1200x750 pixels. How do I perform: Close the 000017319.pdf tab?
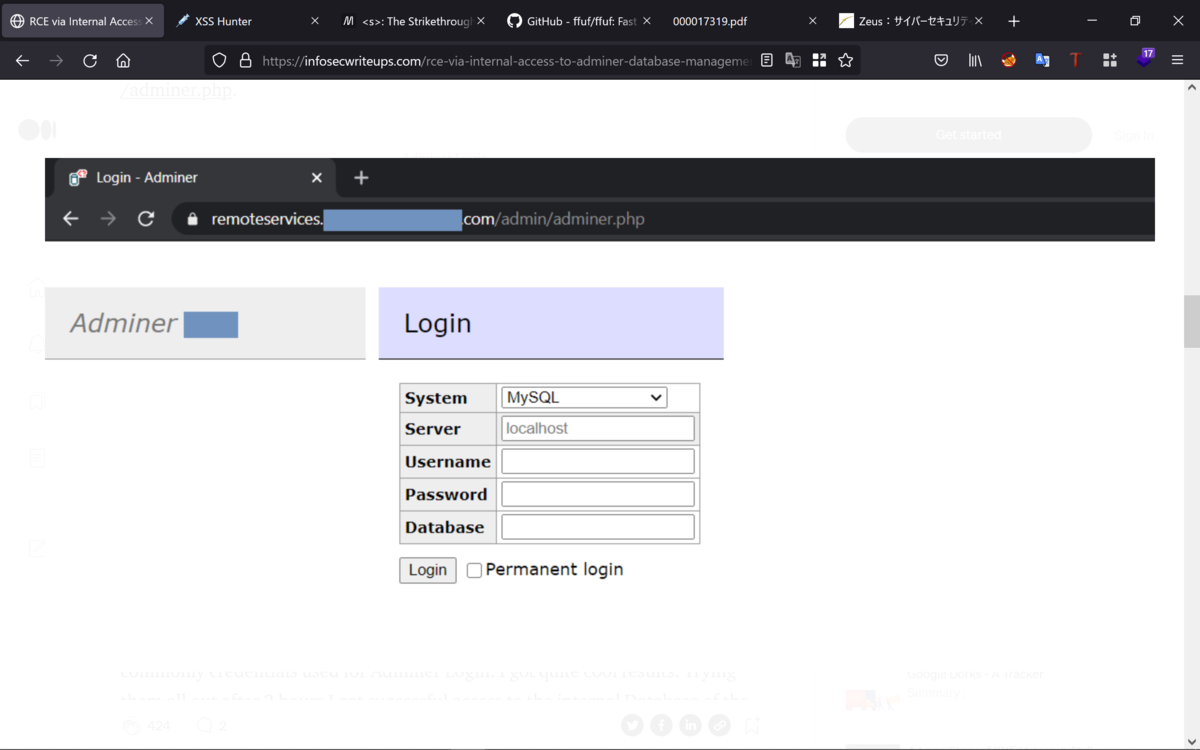point(812,21)
